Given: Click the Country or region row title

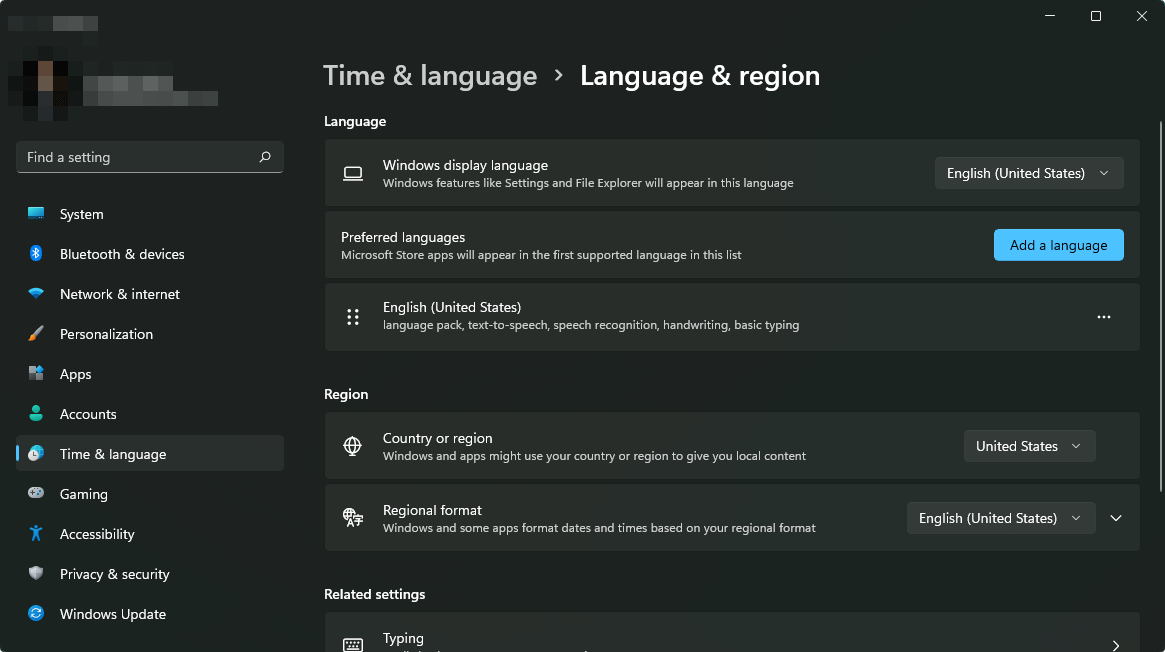Looking at the screenshot, I should click(438, 438).
